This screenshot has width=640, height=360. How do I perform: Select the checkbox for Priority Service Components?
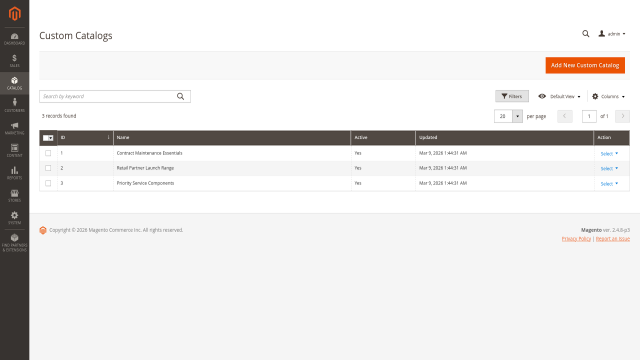click(x=48, y=183)
